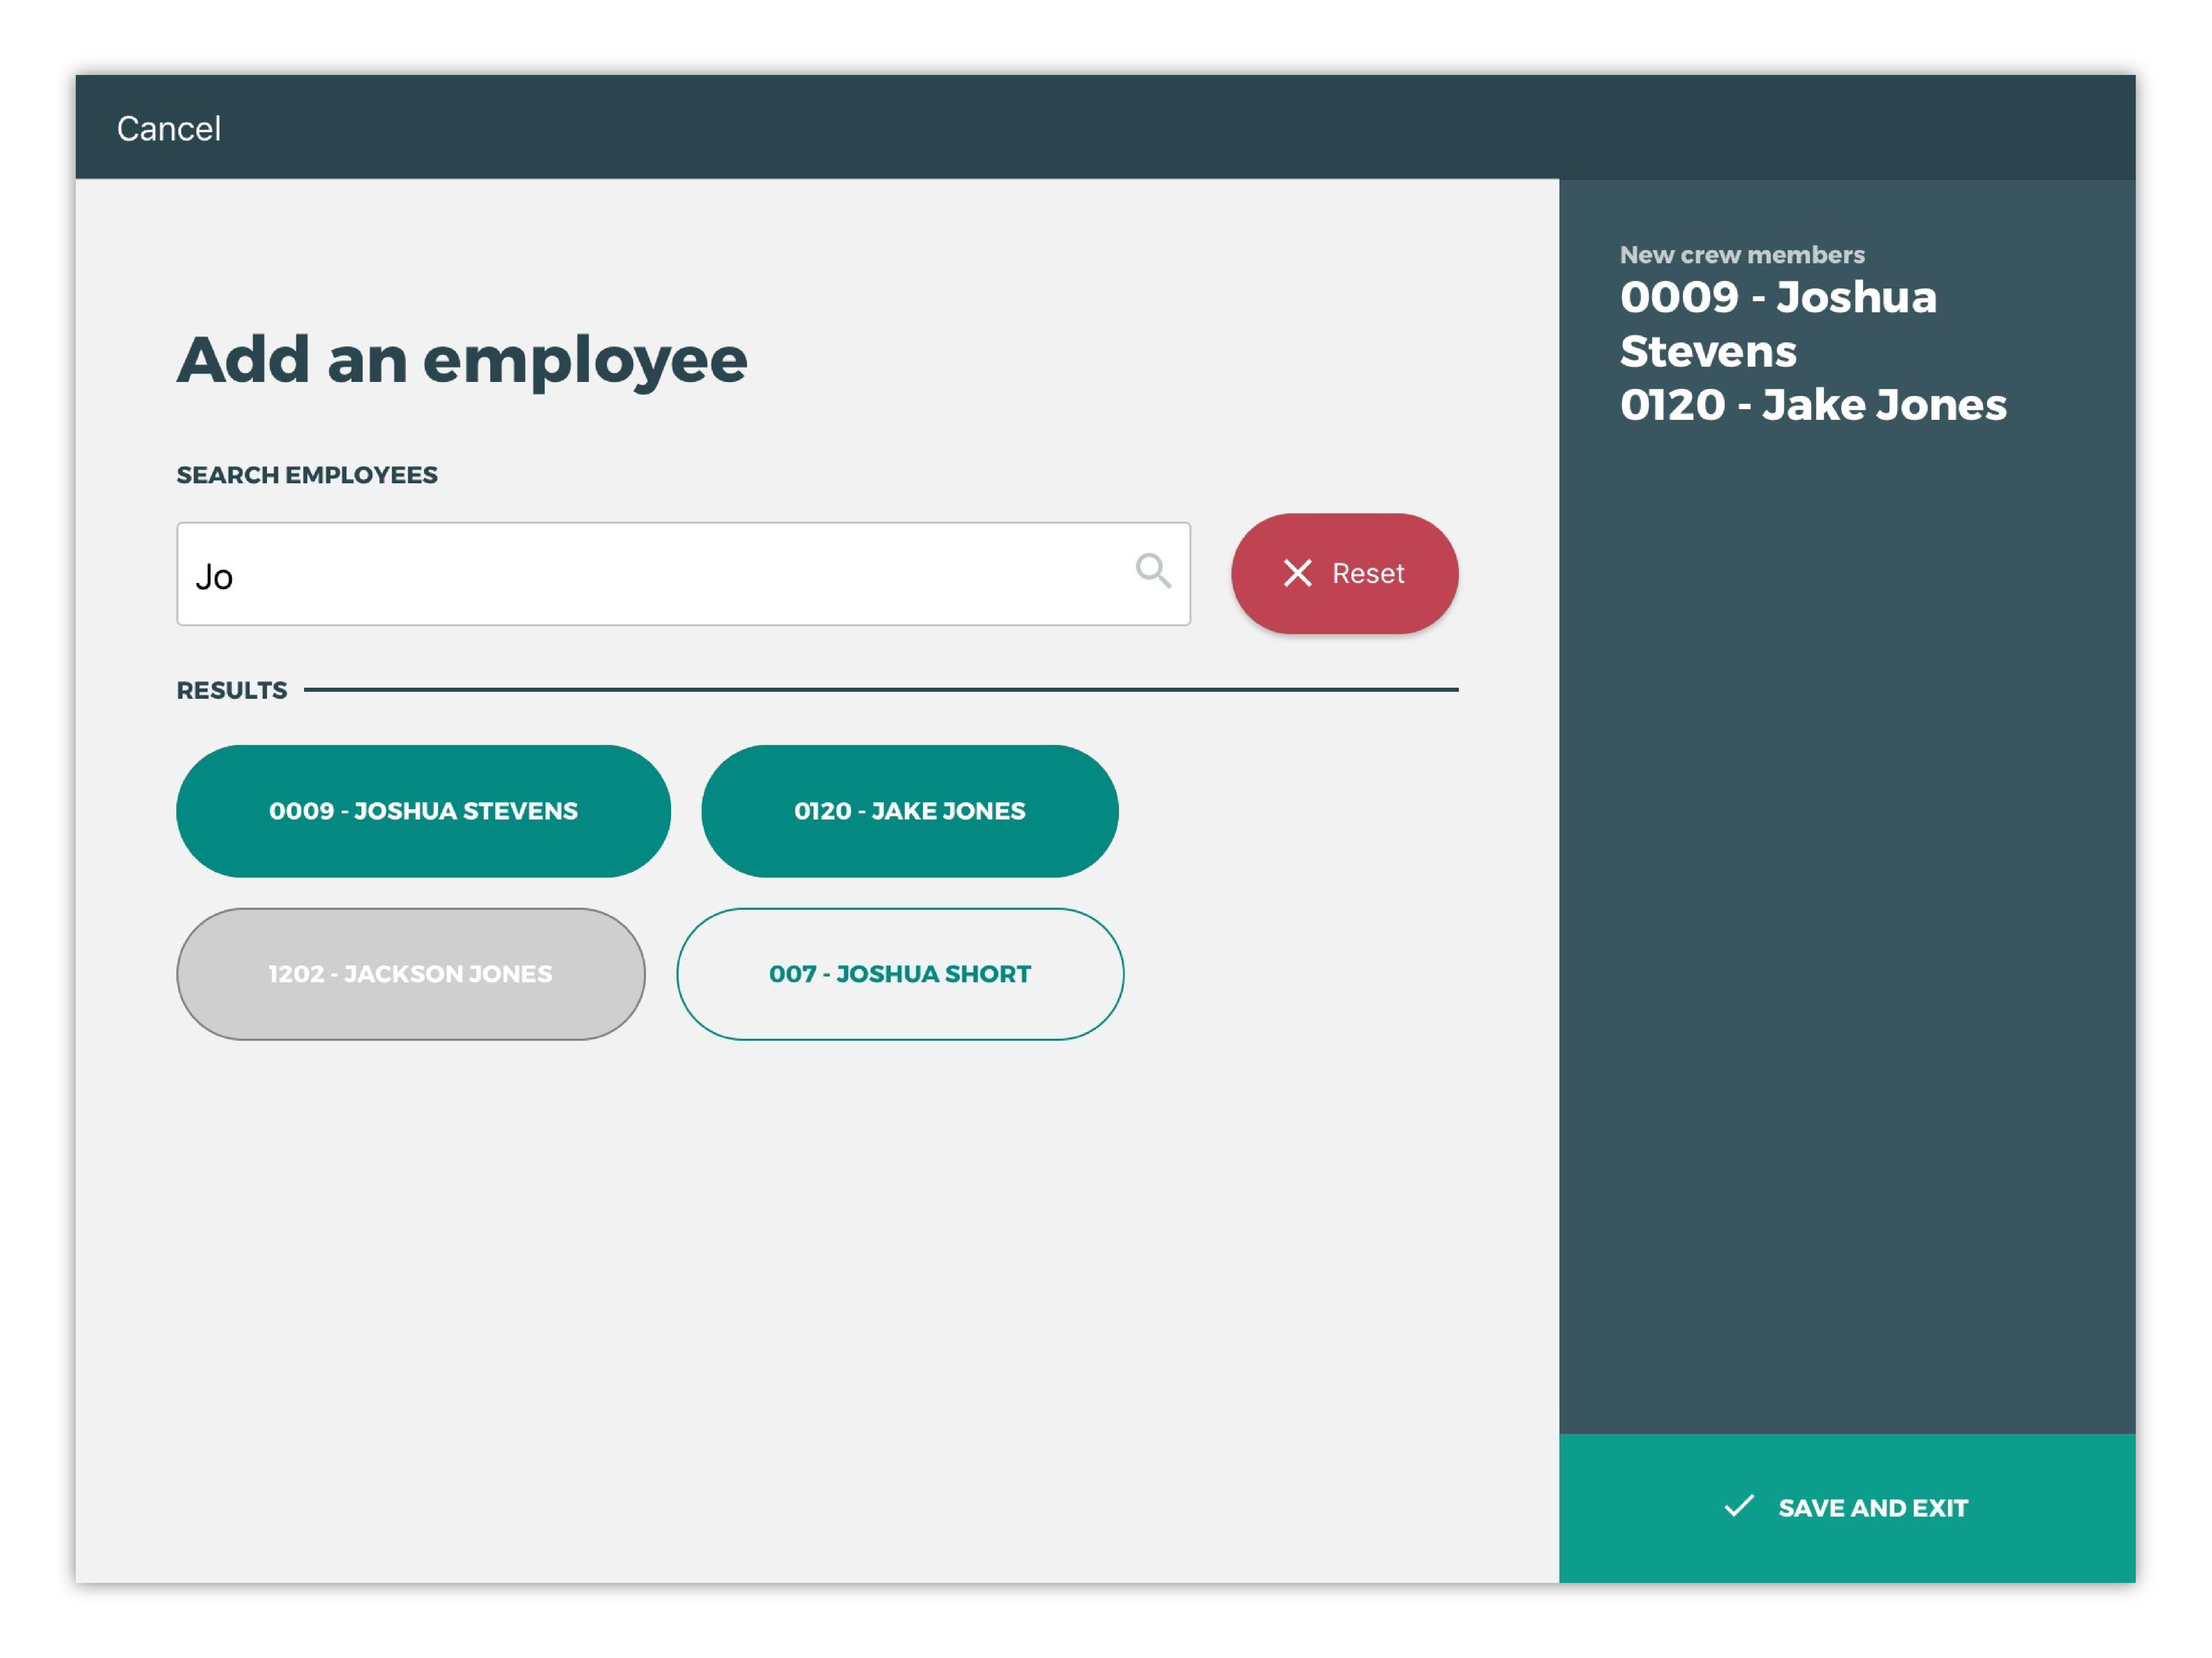Click the greyed-out 1202 - Jackson Jones pill

click(x=410, y=974)
